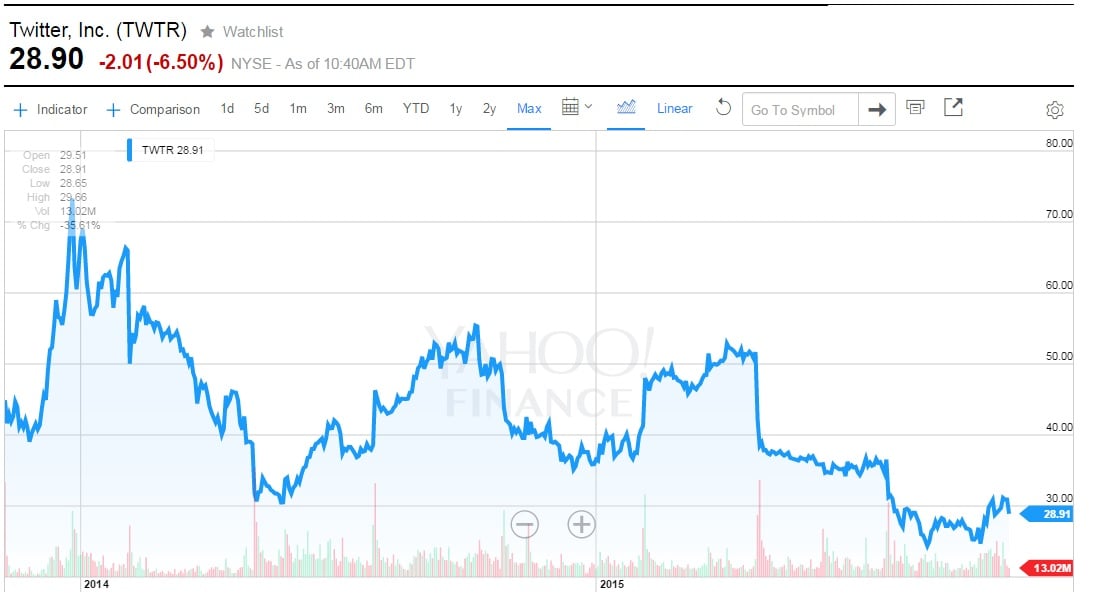This screenshot has width=1107, height=597.
Task: Add a Comparison symbol
Action: 153,109
